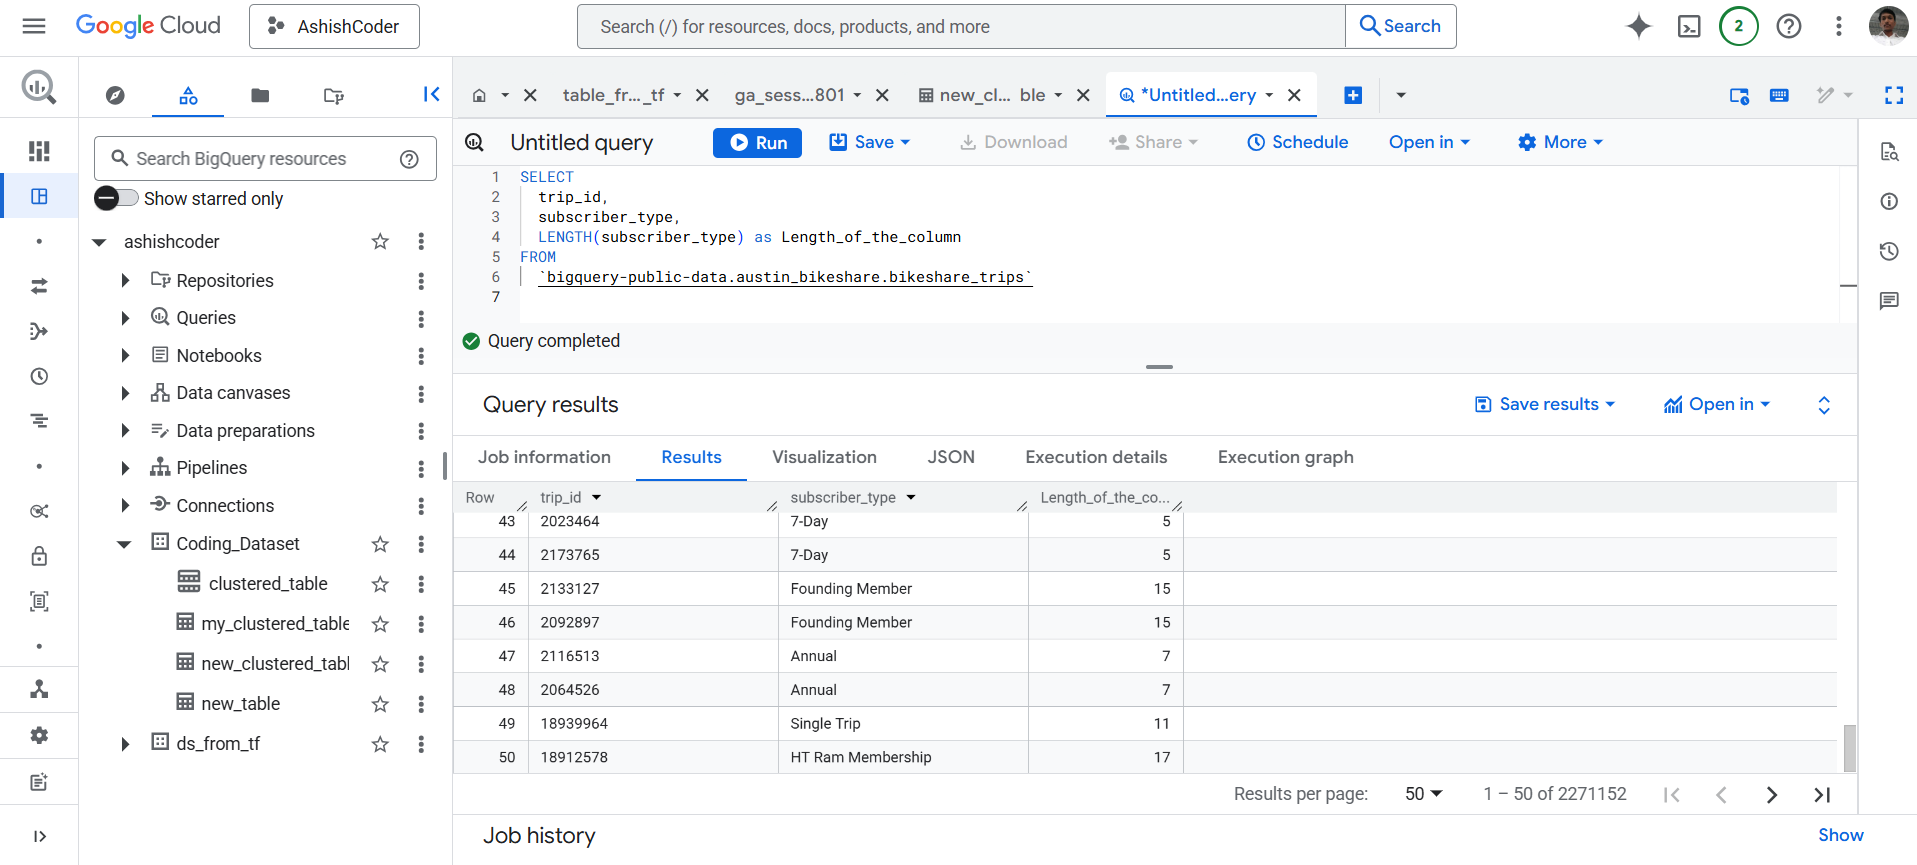Focus the Search BigQuery resources field
Screen dimensions: 1917x865
coord(265,158)
